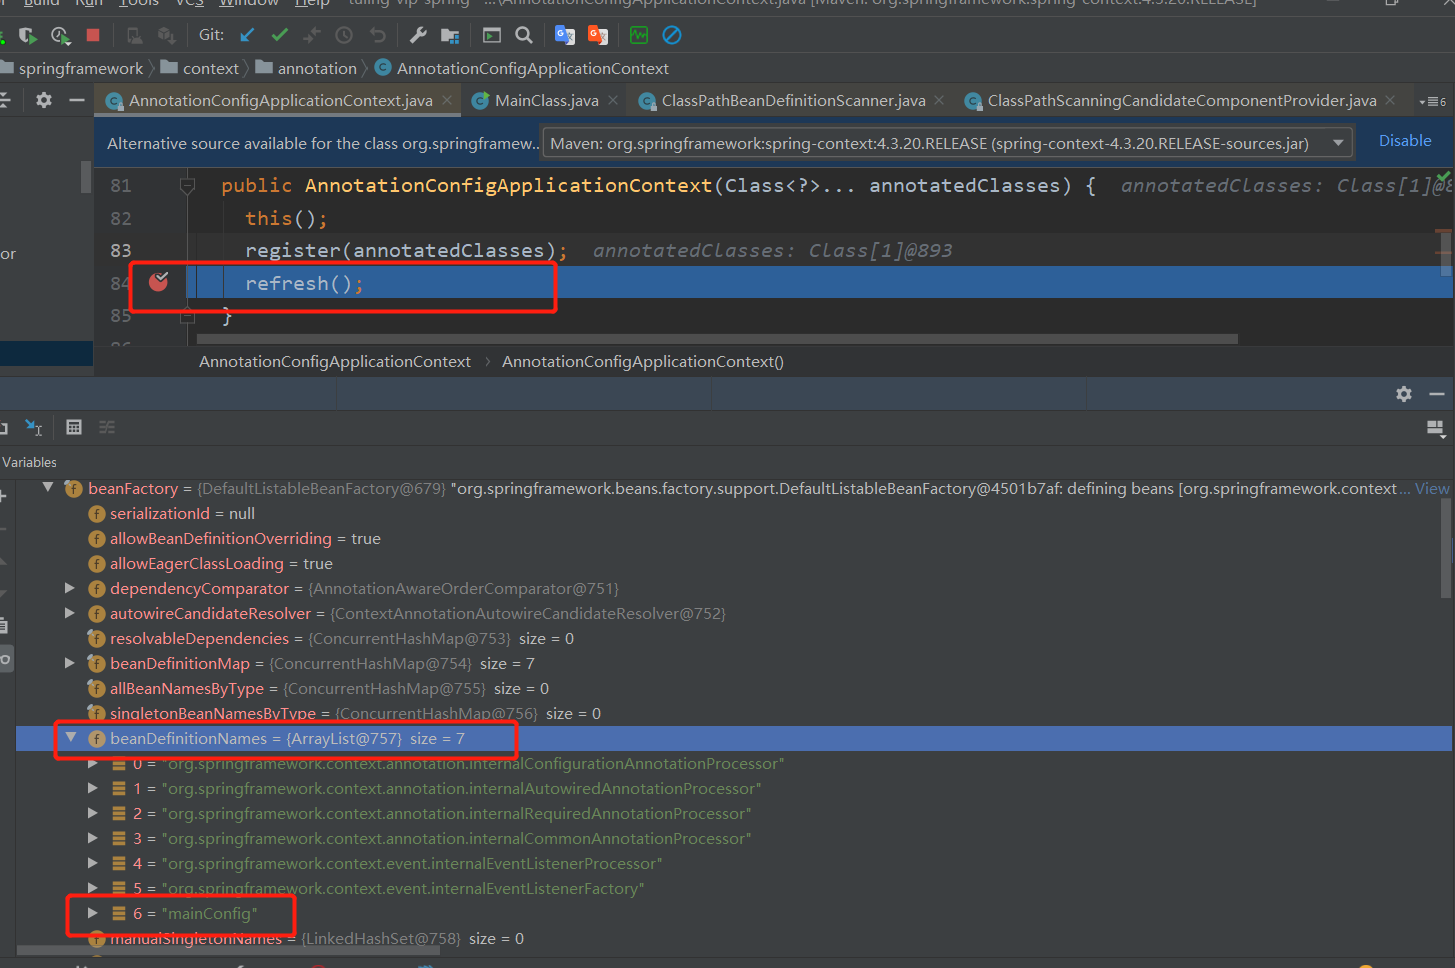Expand element 2 internalRequiredAnnotationProcessor
Screen dimensions: 1455x968
pos(92,813)
